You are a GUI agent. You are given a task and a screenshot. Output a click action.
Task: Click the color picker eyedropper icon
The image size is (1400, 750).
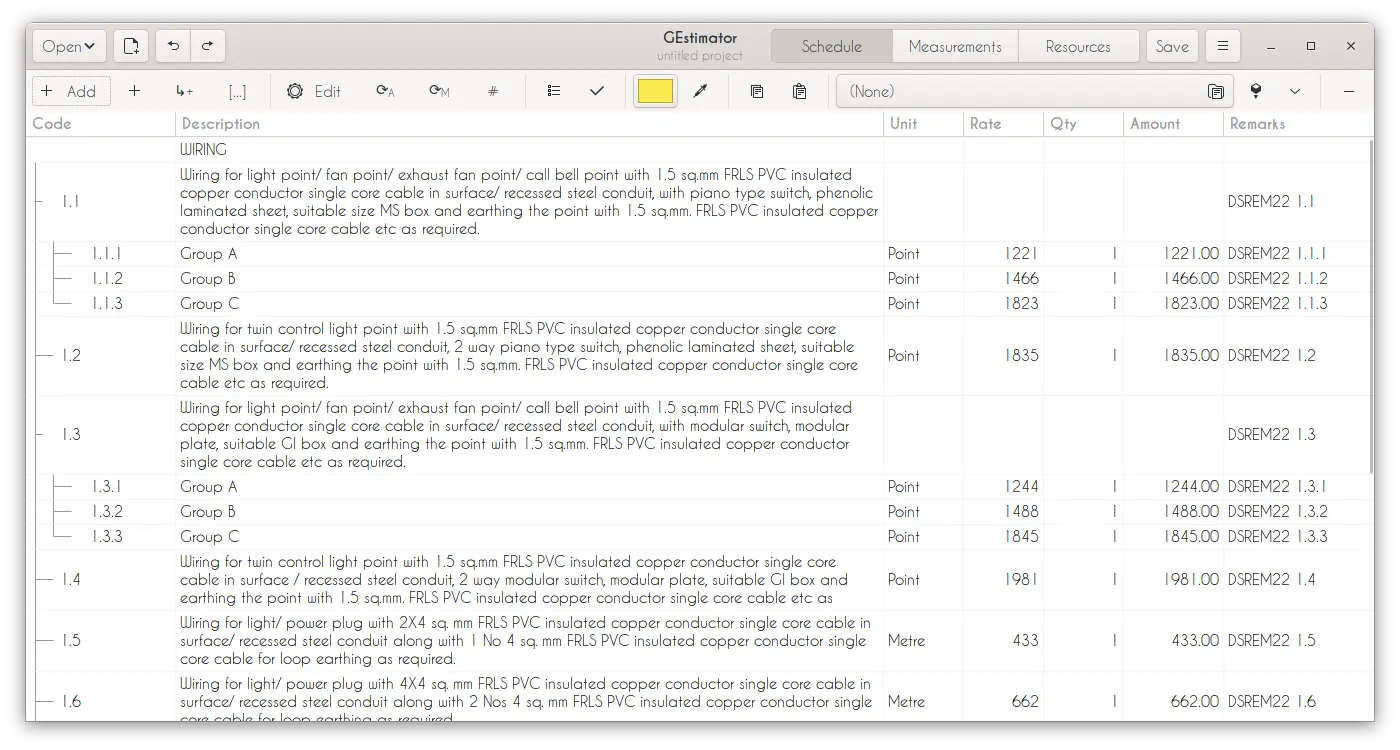700,91
